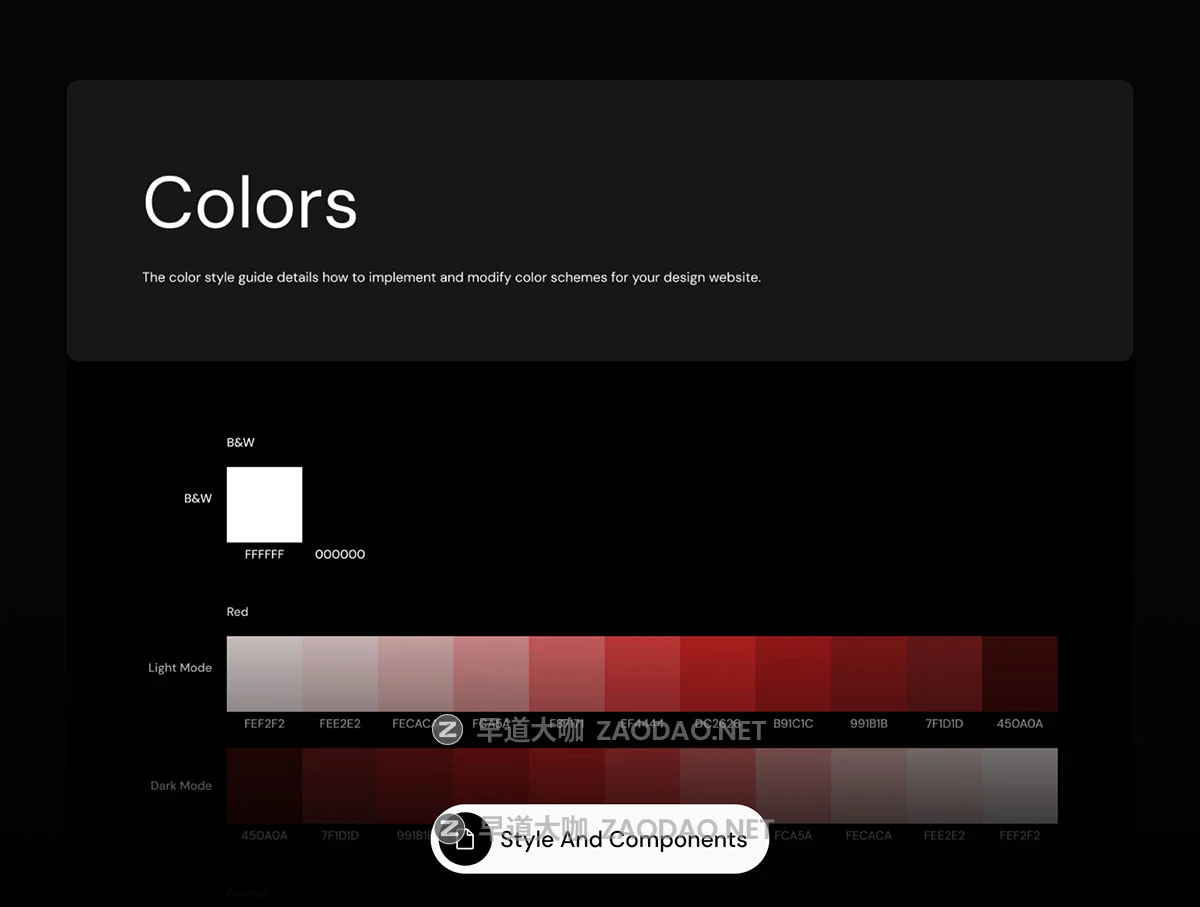
Task: Pick the Dark Mode FEE2E2 swatch
Action: point(944,785)
